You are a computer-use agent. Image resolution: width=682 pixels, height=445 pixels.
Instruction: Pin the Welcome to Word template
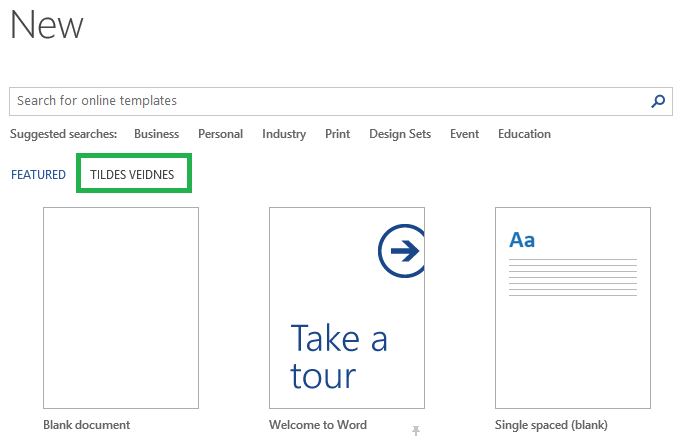(416, 430)
